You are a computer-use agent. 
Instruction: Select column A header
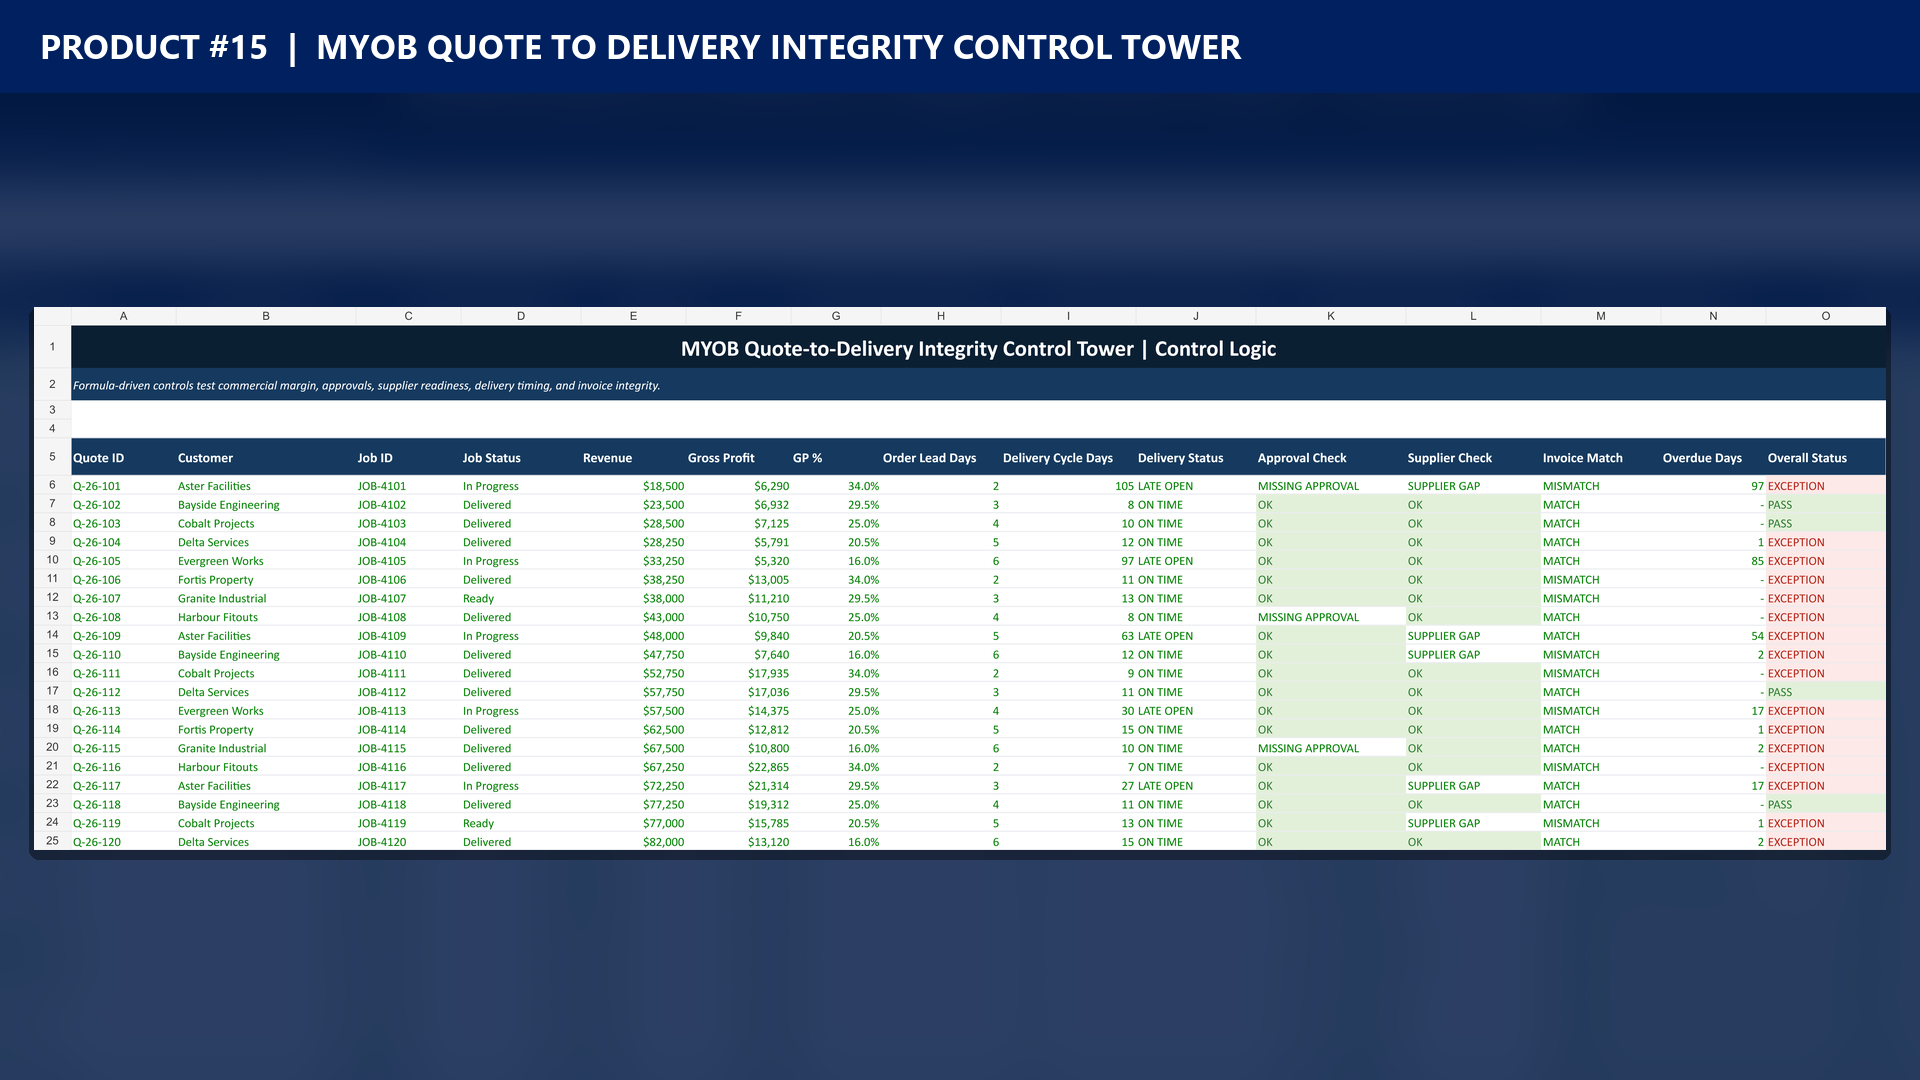[123, 316]
